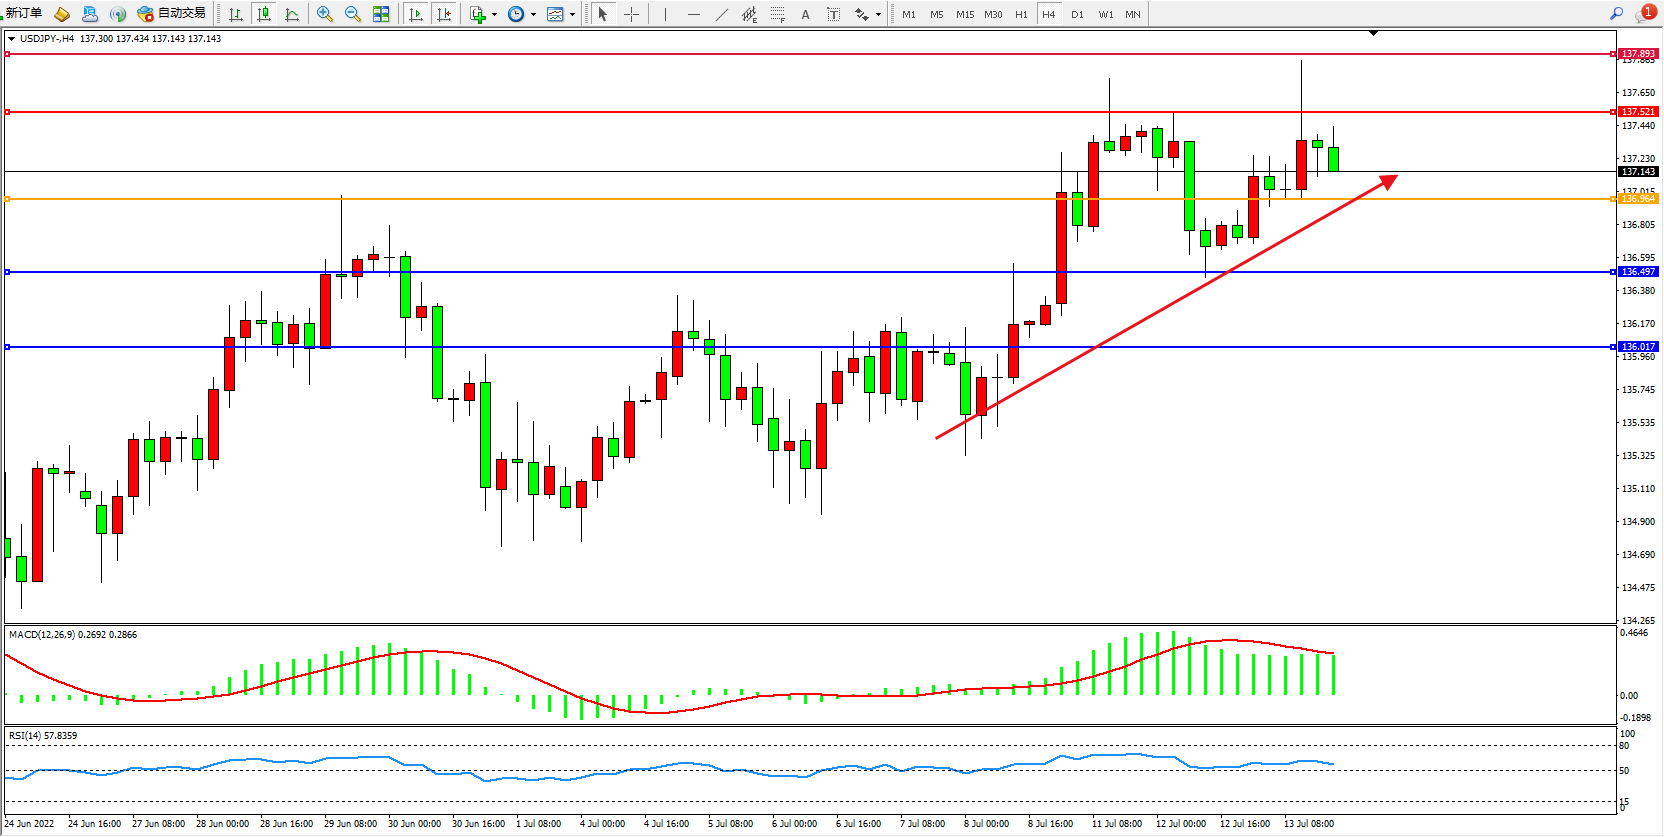Screen dimensions: 1664x837
Task: Pick the trendline drawing tool
Action: [x=722, y=14]
